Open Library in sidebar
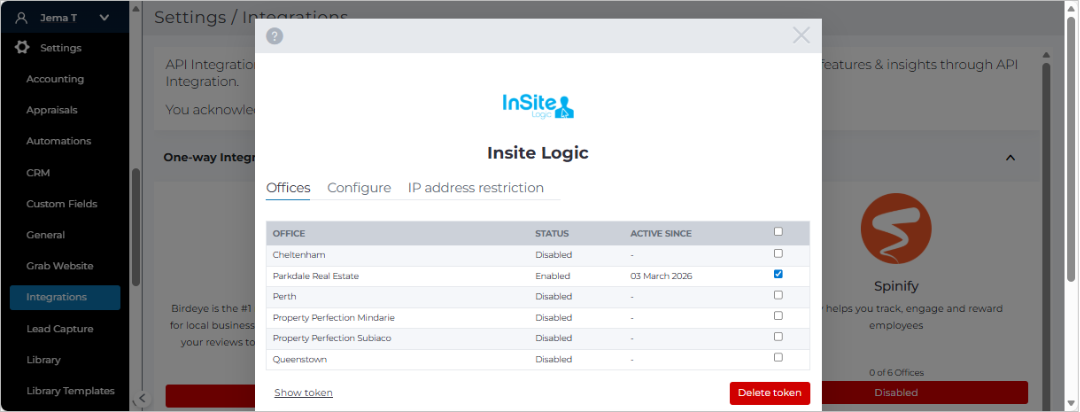The width and height of the screenshot is (1080, 412). click(43, 360)
